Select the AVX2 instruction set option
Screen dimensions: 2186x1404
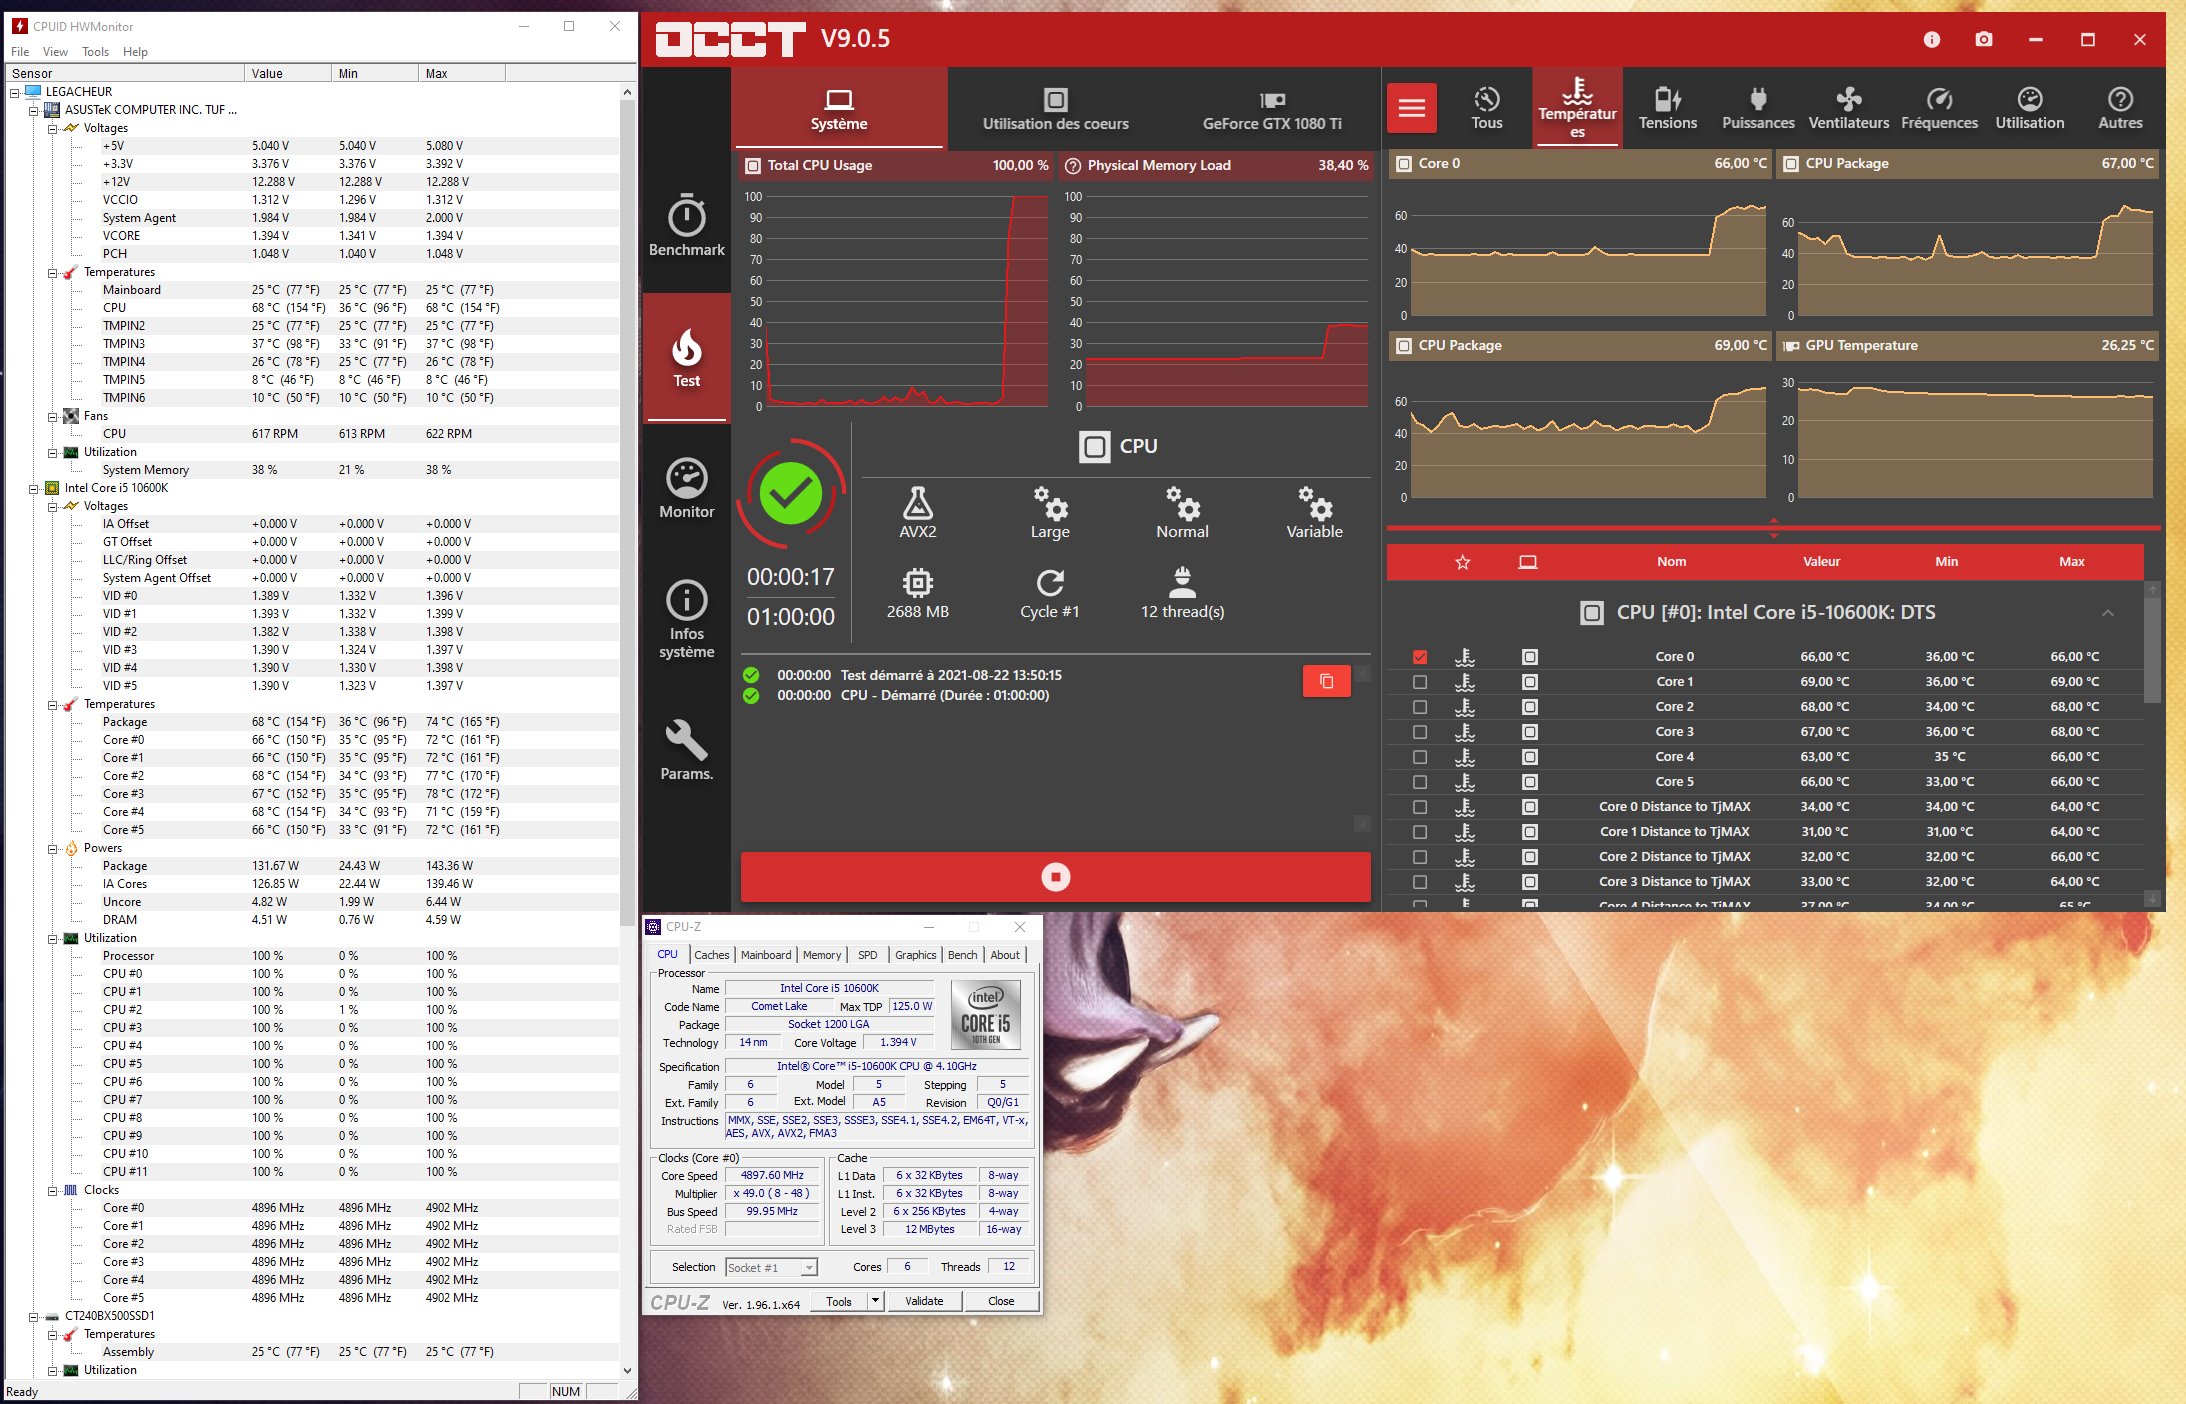[917, 512]
